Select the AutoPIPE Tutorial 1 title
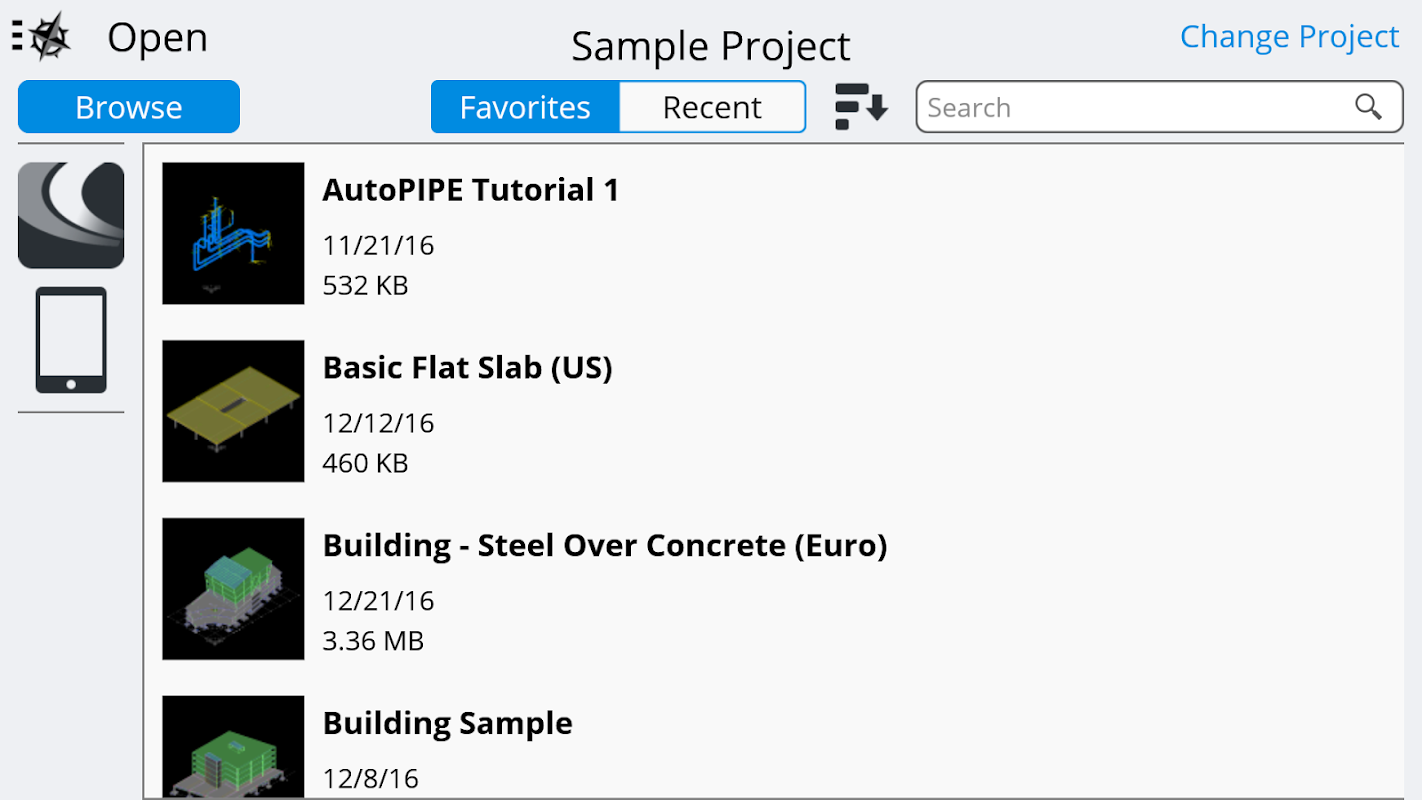Image resolution: width=1422 pixels, height=800 pixels. point(470,190)
